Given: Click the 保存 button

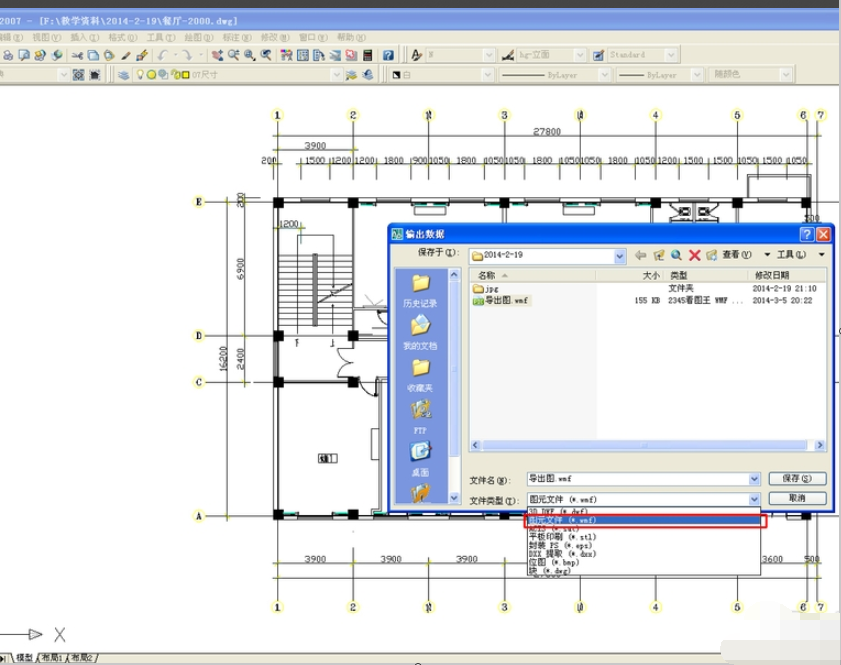Looking at the screenshot, I should pos(797,478).
